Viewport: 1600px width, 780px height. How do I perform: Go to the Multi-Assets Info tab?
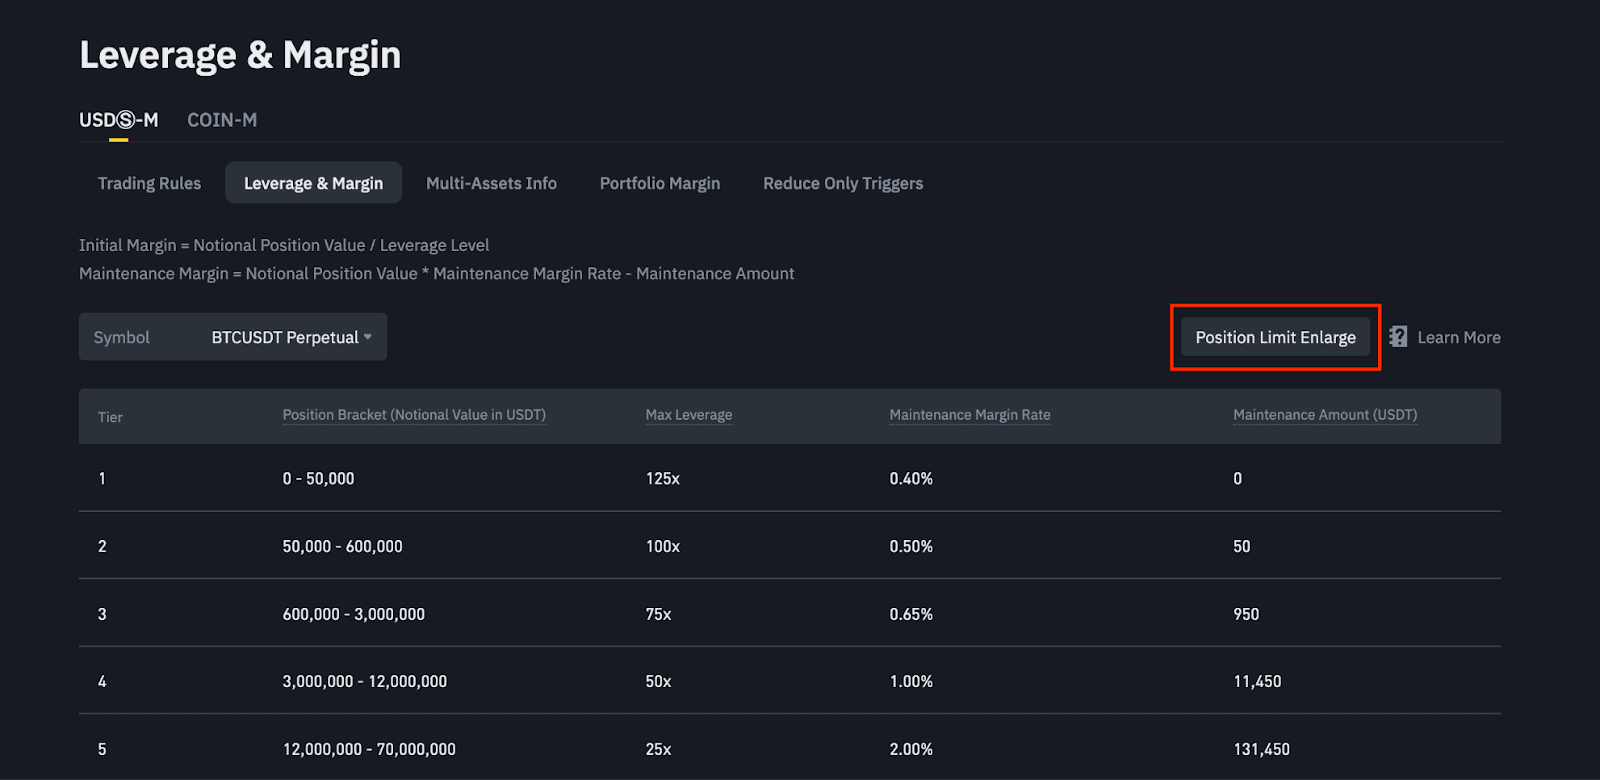491,183
